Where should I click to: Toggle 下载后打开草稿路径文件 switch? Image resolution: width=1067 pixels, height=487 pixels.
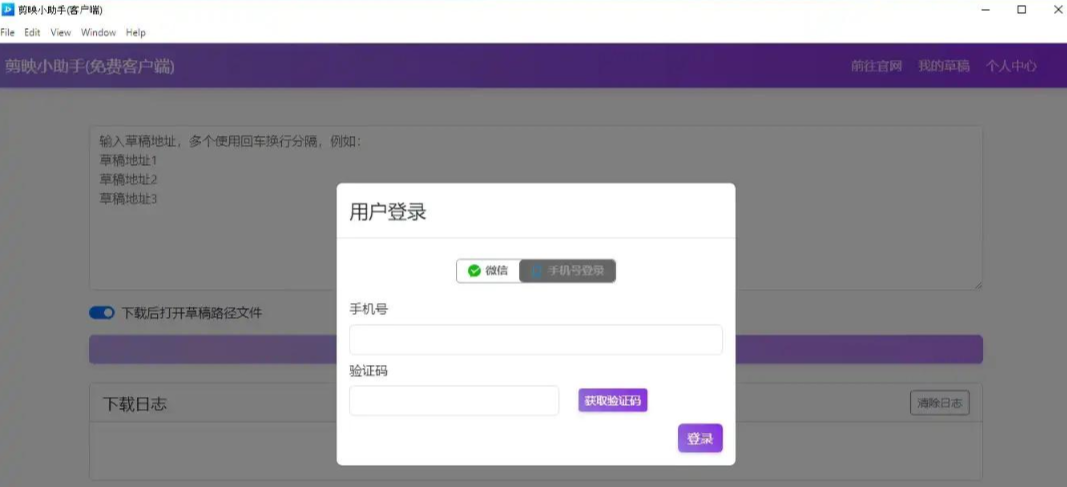pos(101,313)
